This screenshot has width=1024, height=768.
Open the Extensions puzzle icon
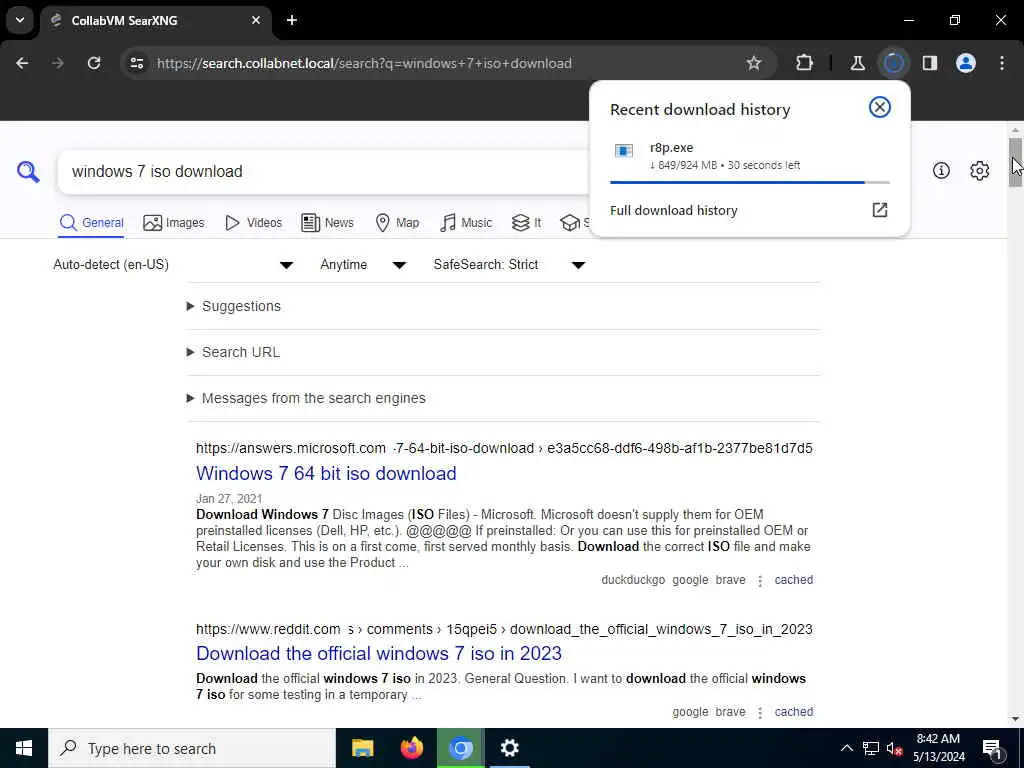click(x=805, y=63)
